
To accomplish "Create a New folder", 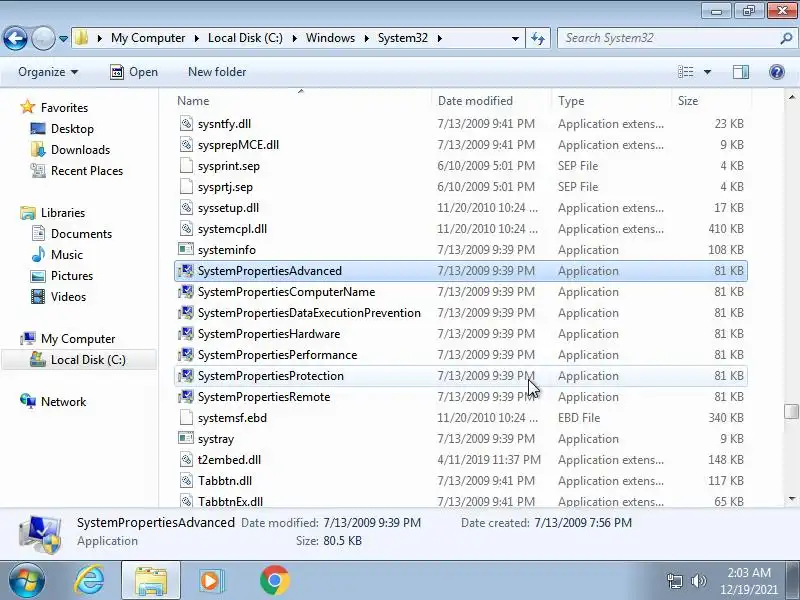I will [217, 72].
